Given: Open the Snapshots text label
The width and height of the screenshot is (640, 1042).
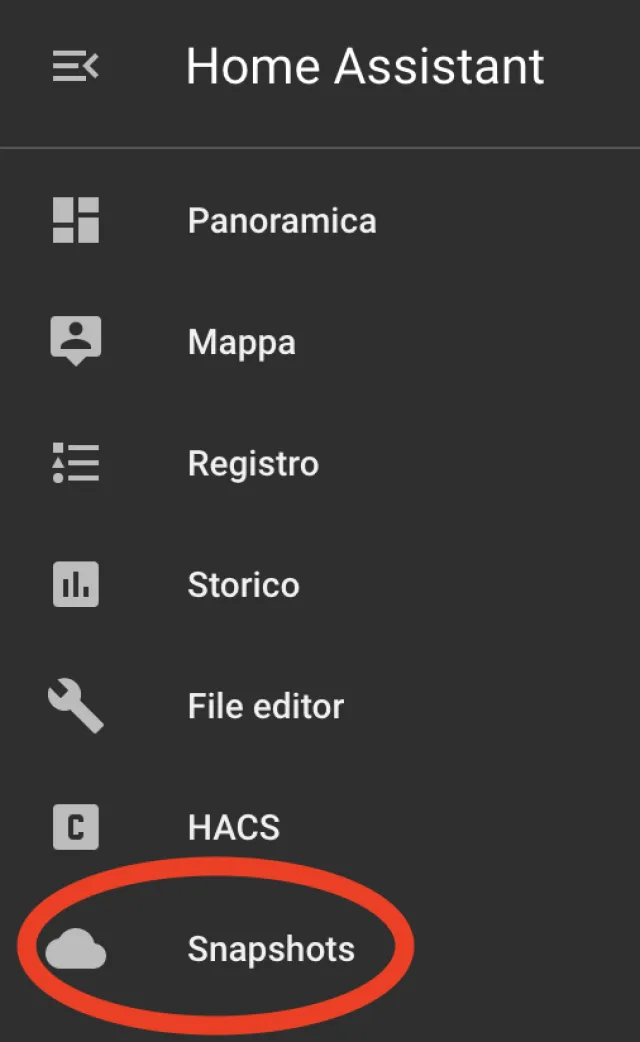Looking at the screenshot, I should click(x=271, y=949).
